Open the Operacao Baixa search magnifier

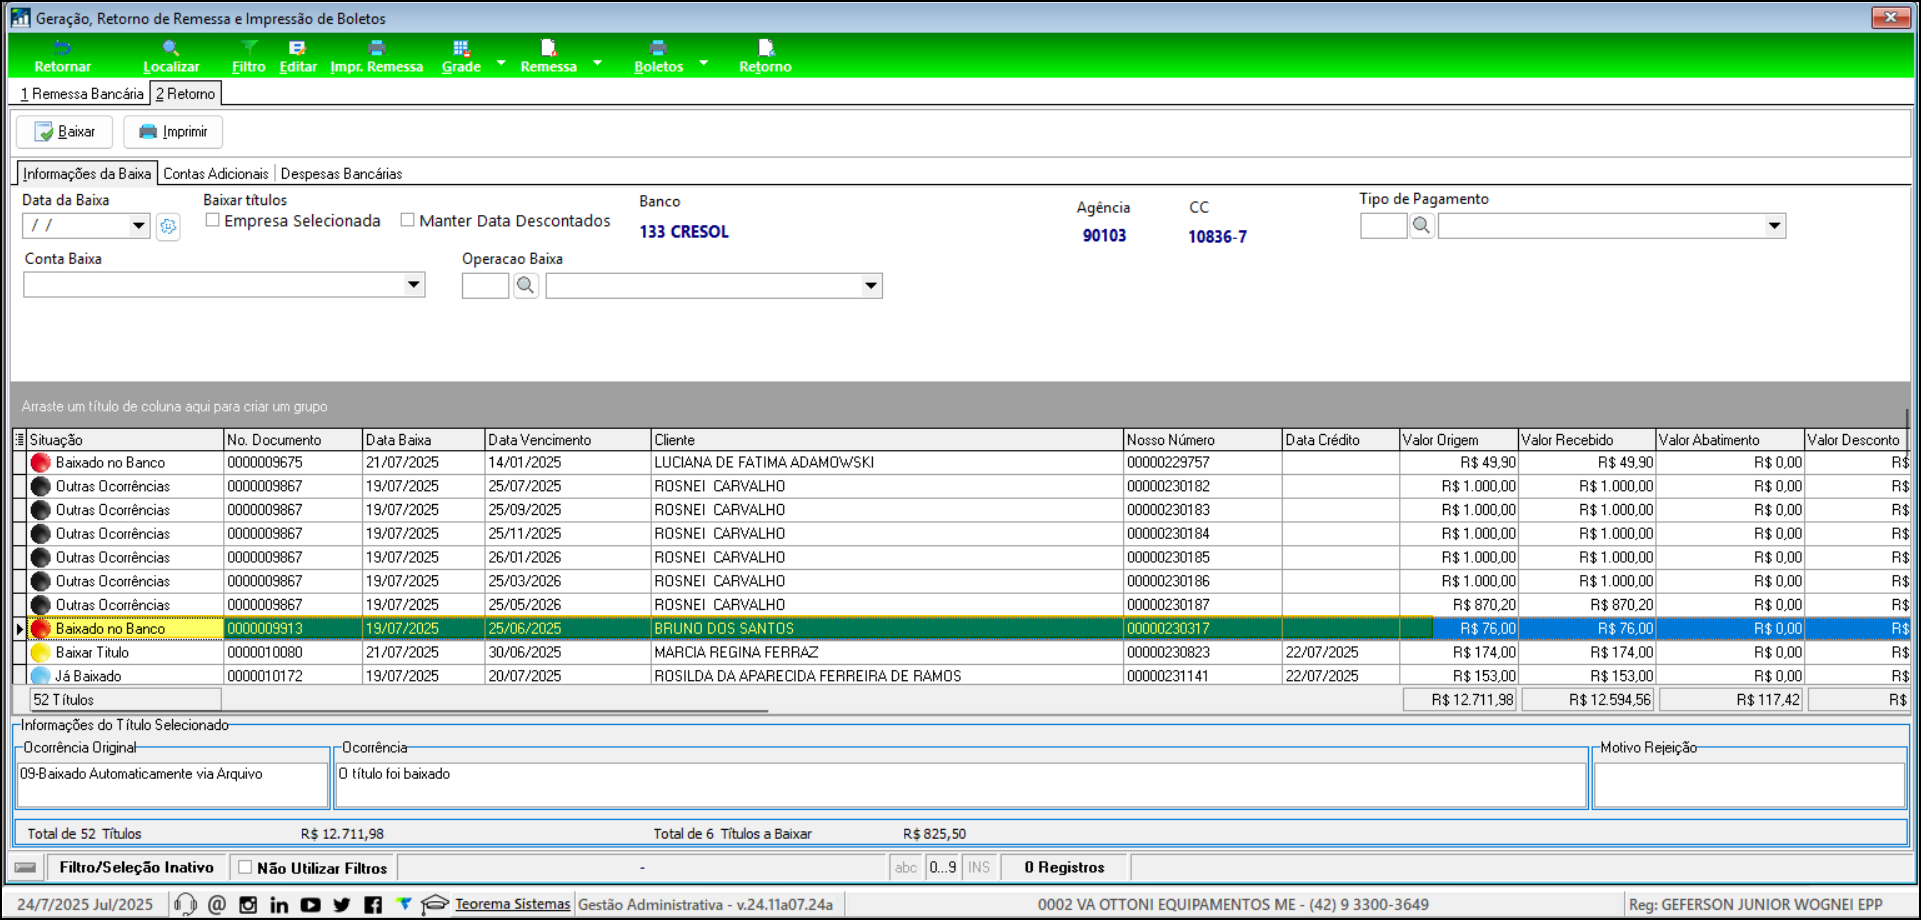525,286
